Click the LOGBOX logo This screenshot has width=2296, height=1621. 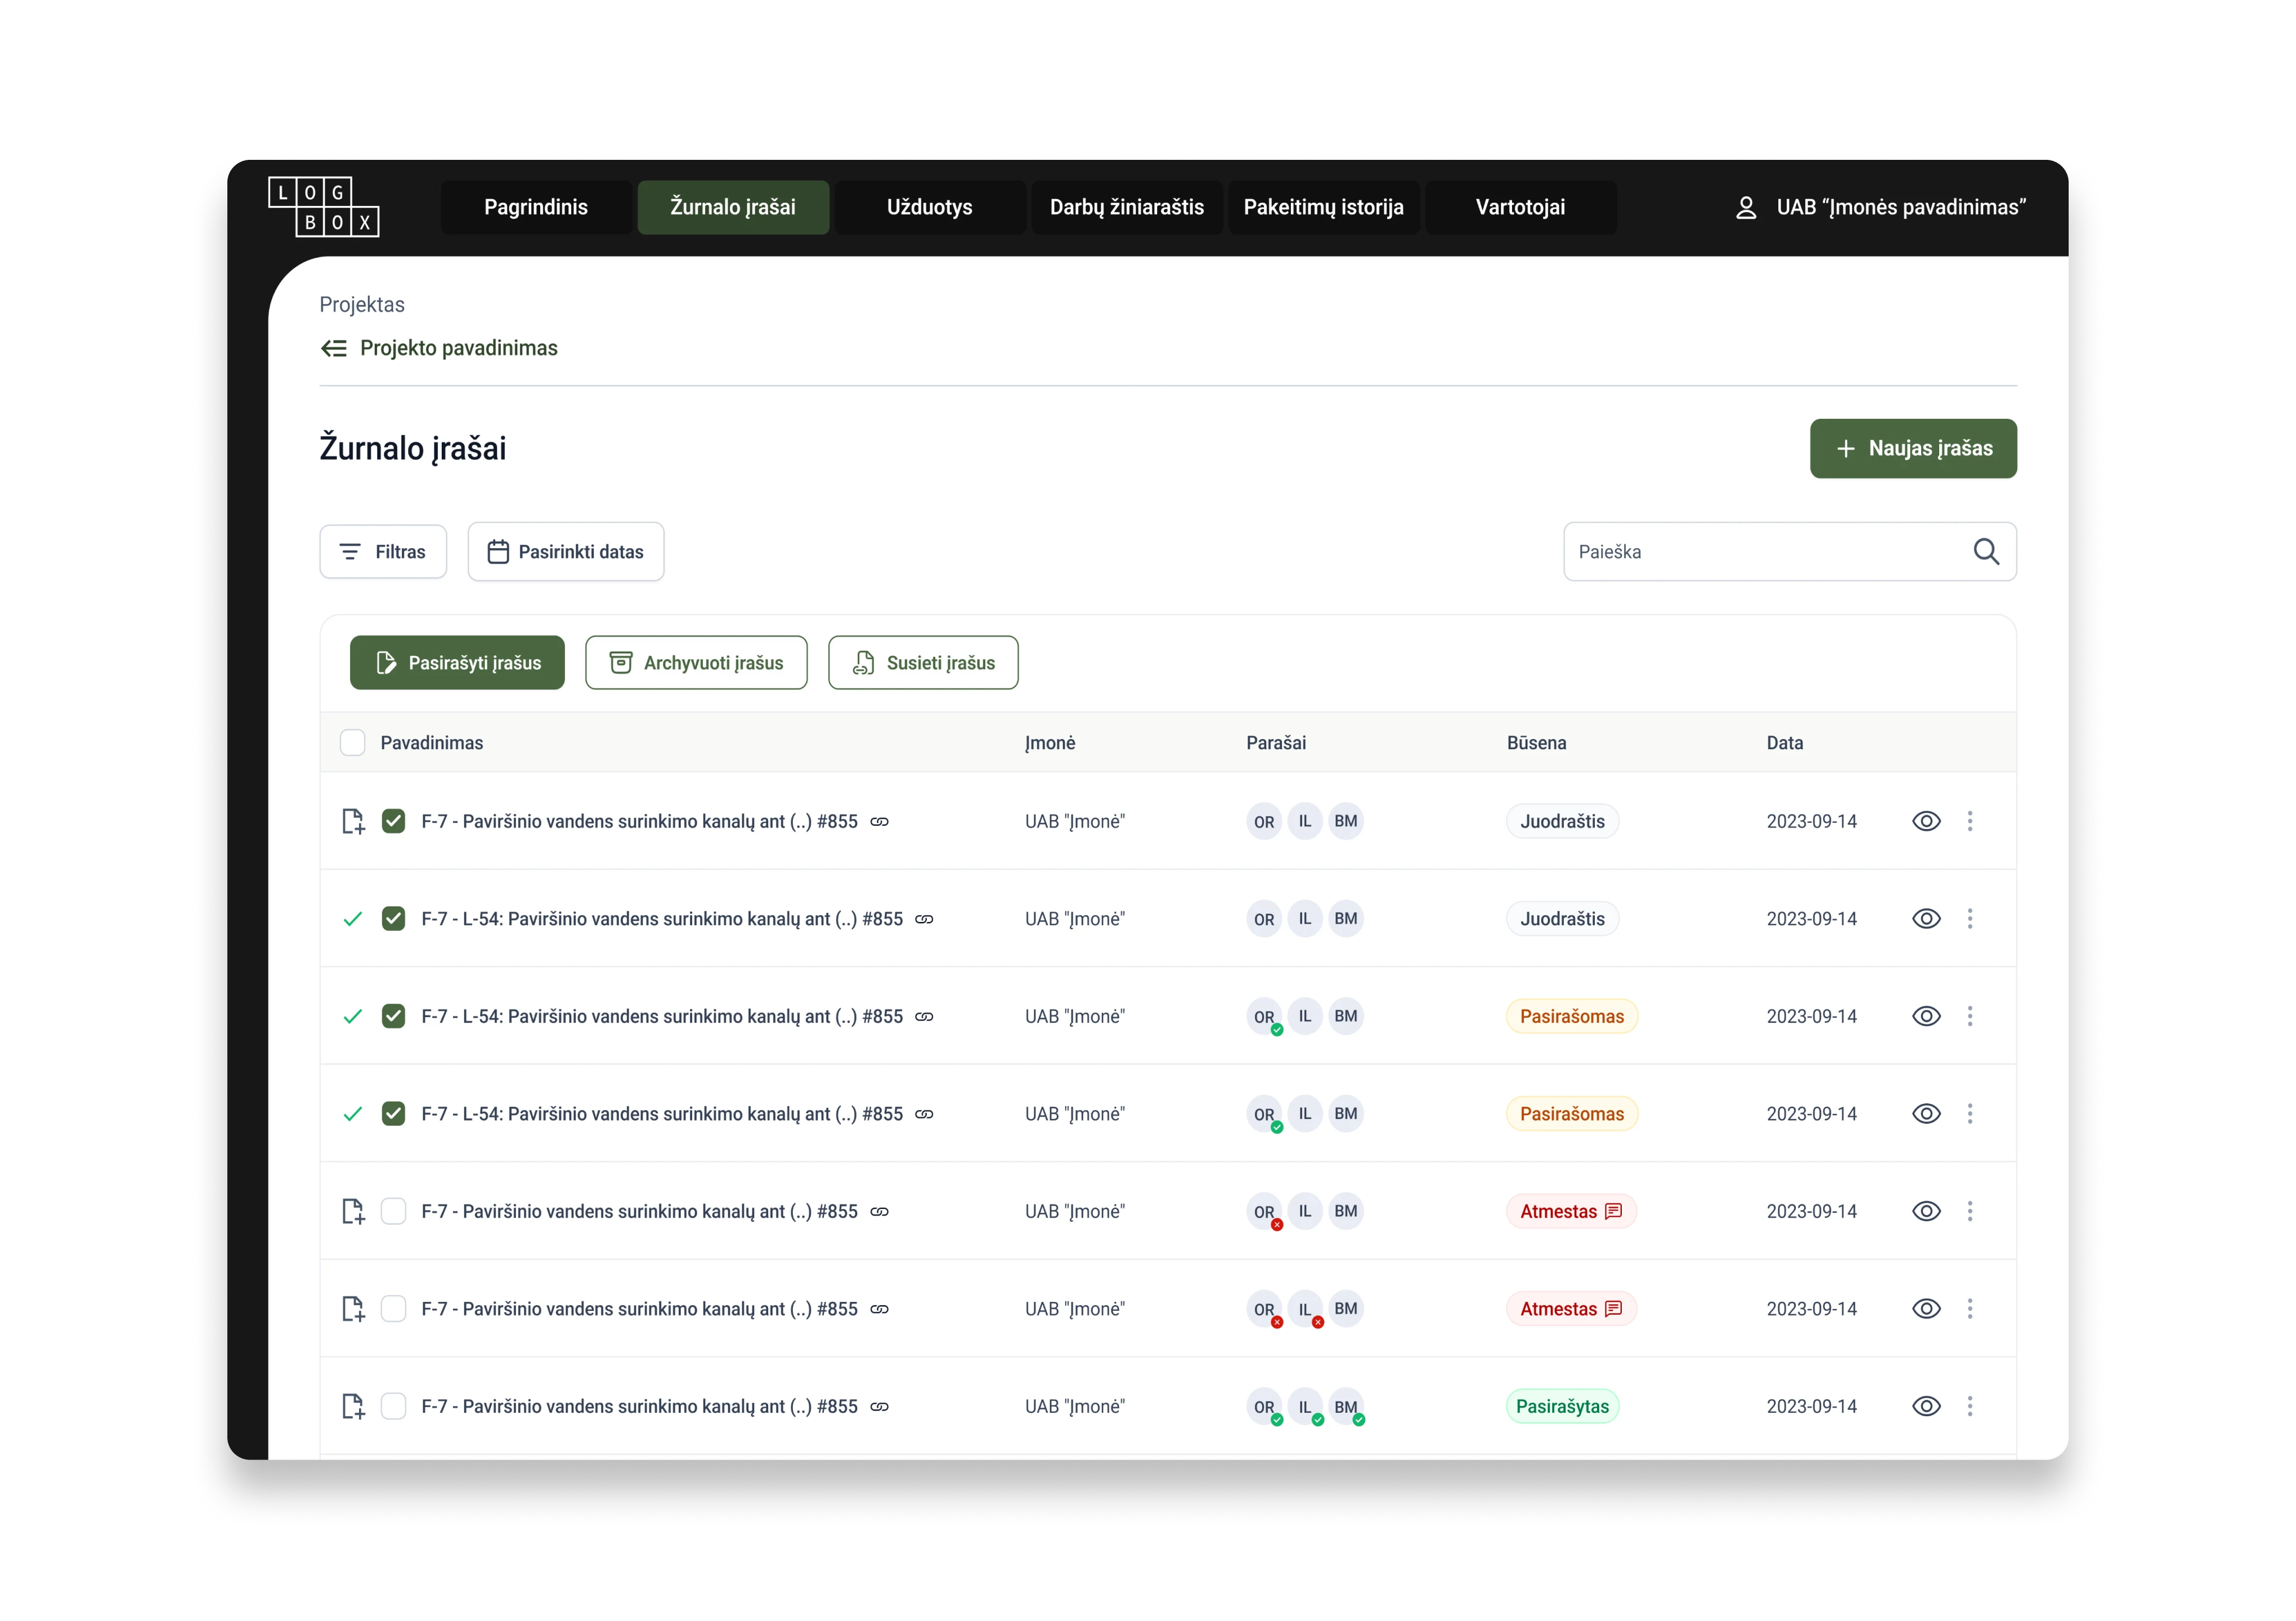324,207
